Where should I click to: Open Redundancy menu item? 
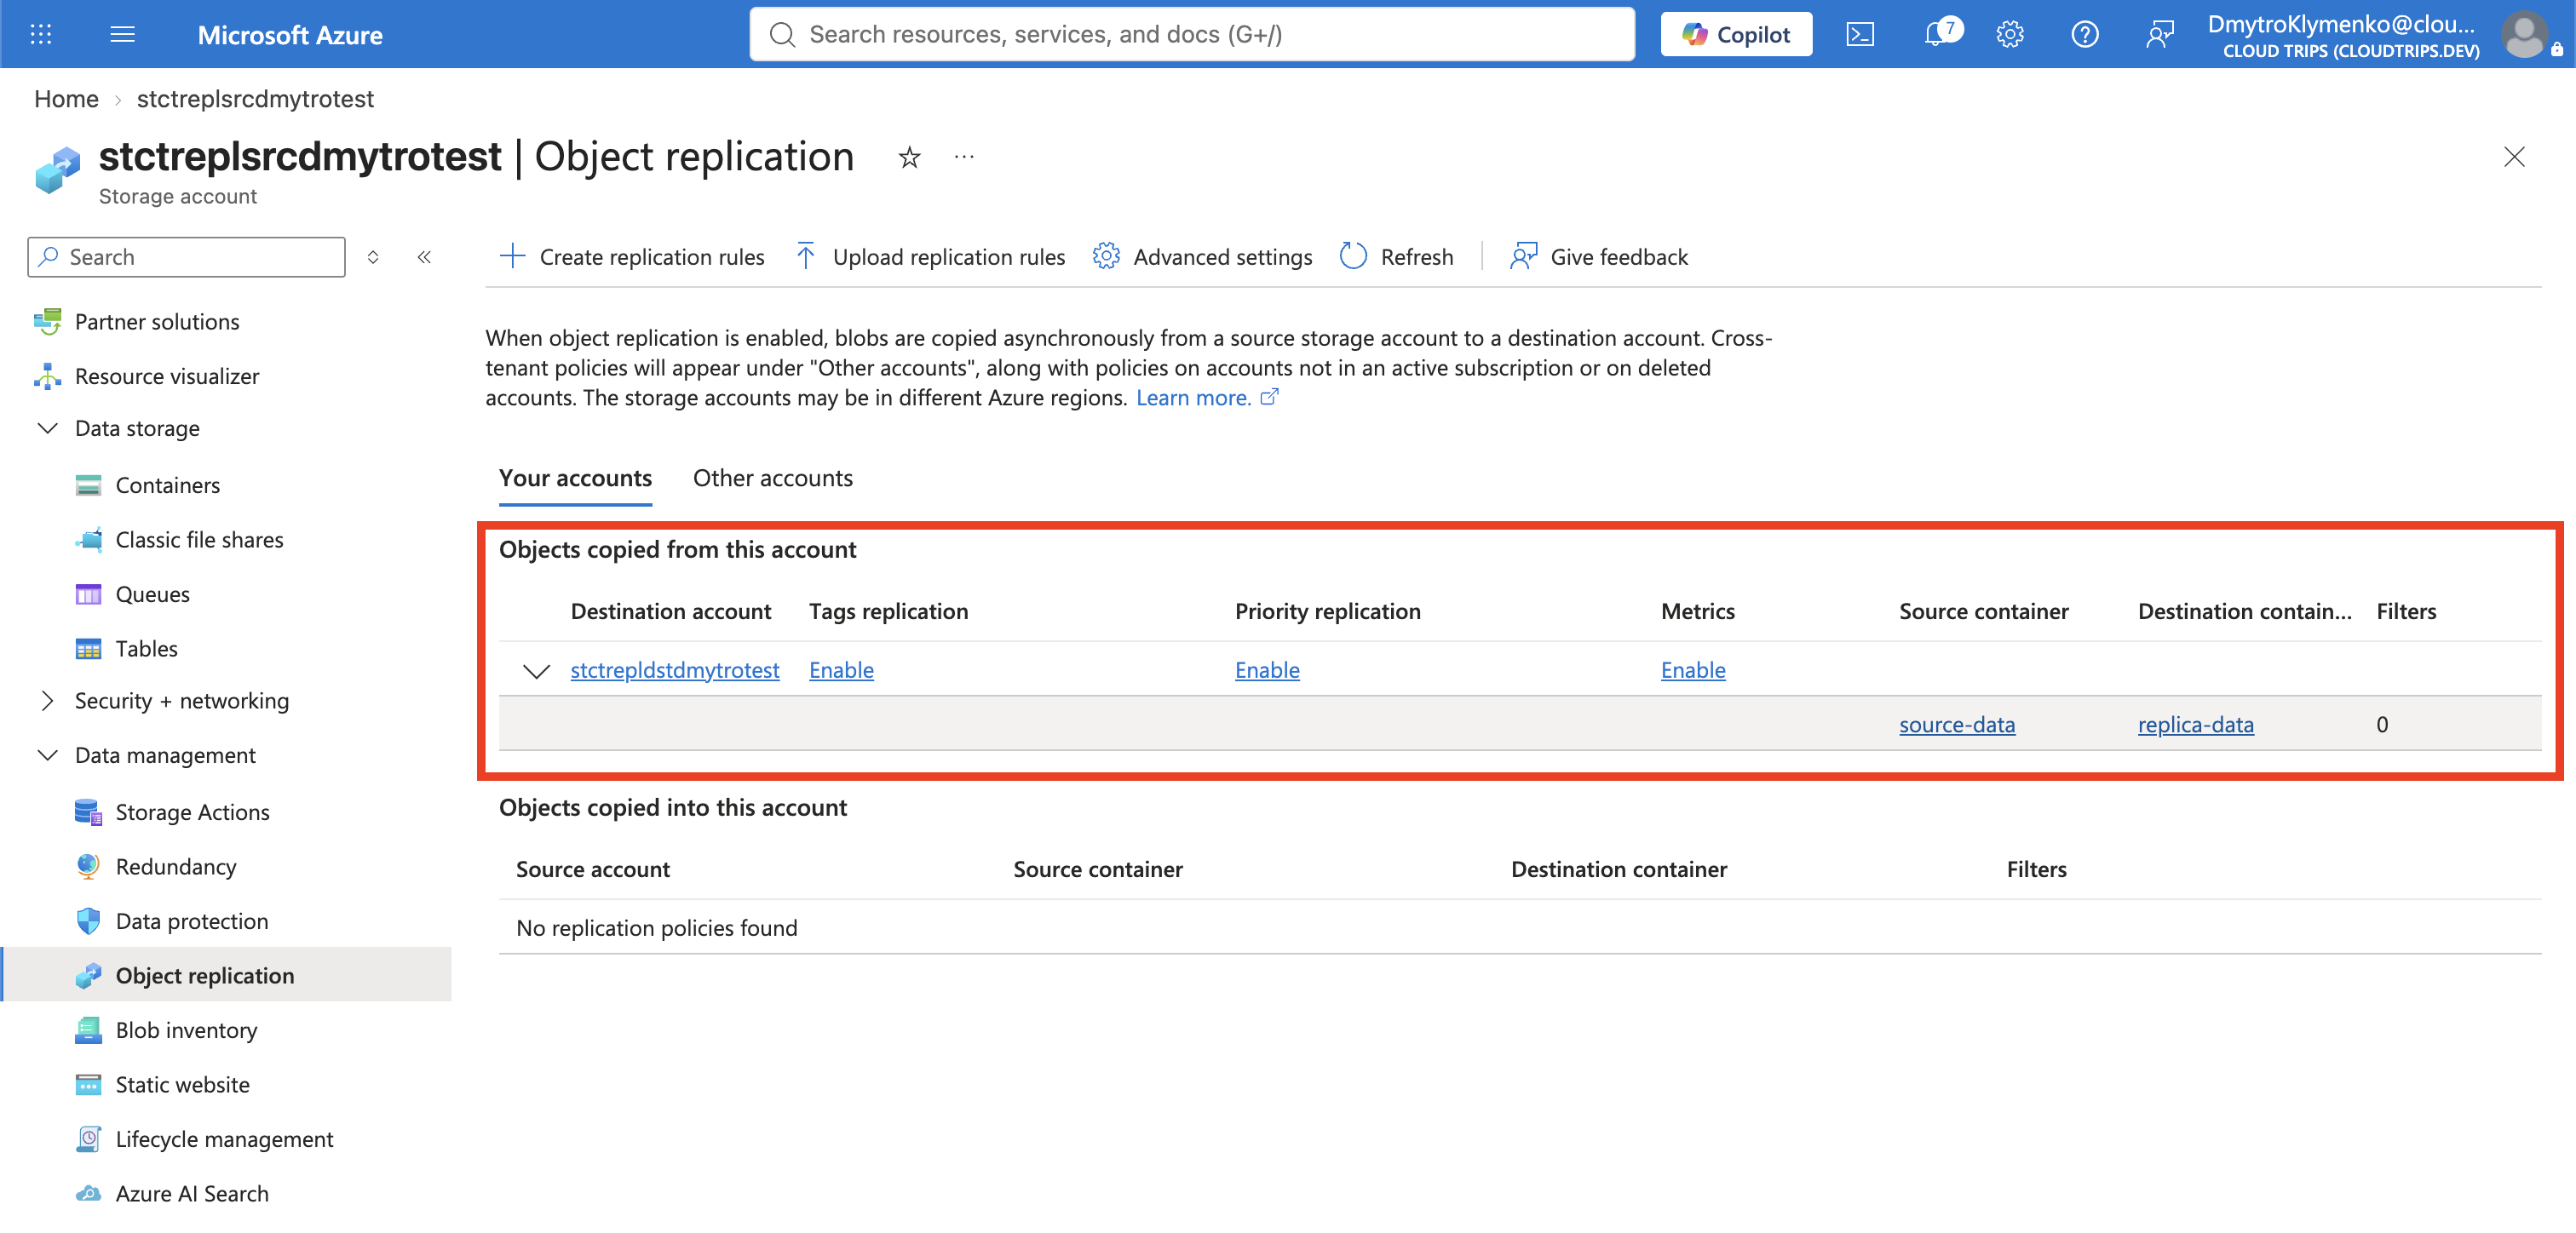point(176,866)
